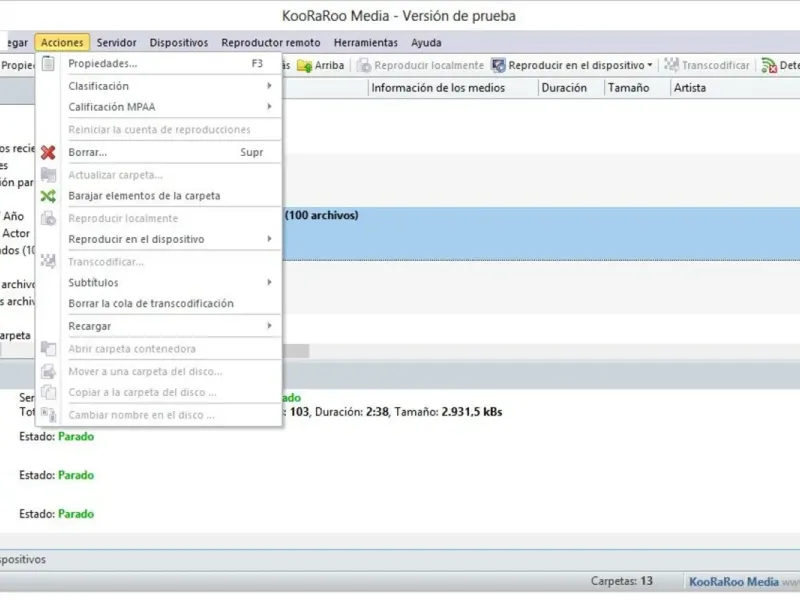This screenshot has width=800, height=600.
Task: Click the Actor tree item
Action: click(16, 233)
